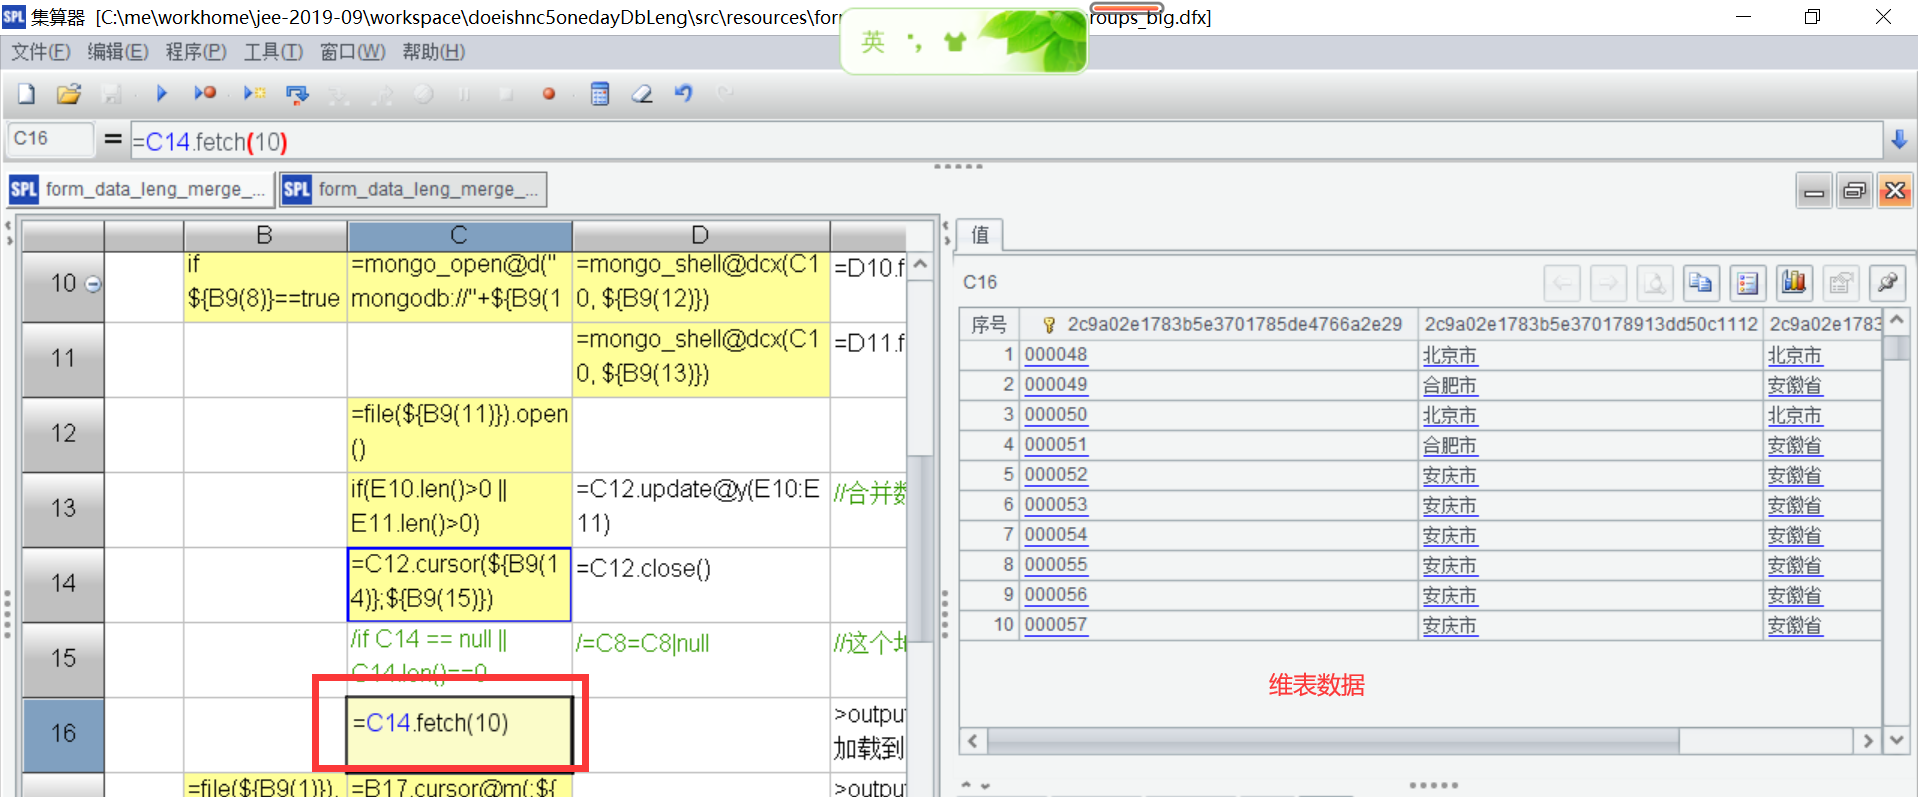Click the 000048 link in row 1
Screen dimensions: 1918x797
1055,355
